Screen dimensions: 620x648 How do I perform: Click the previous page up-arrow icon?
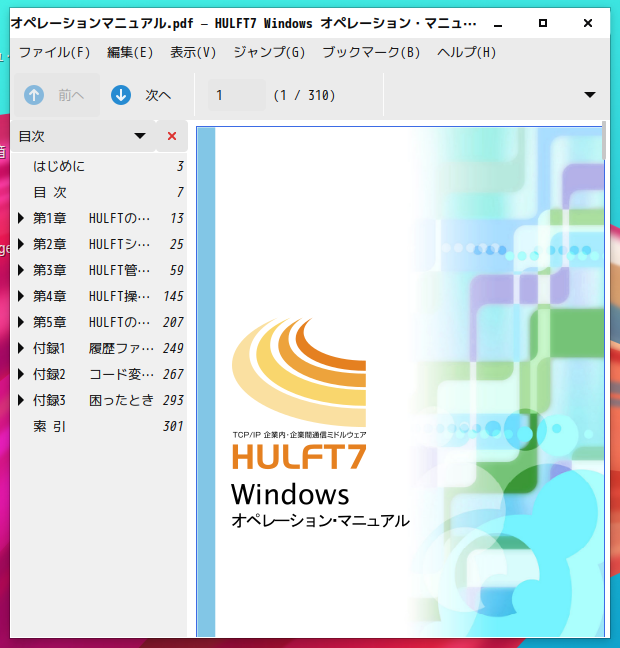click(x=34, y=95)
